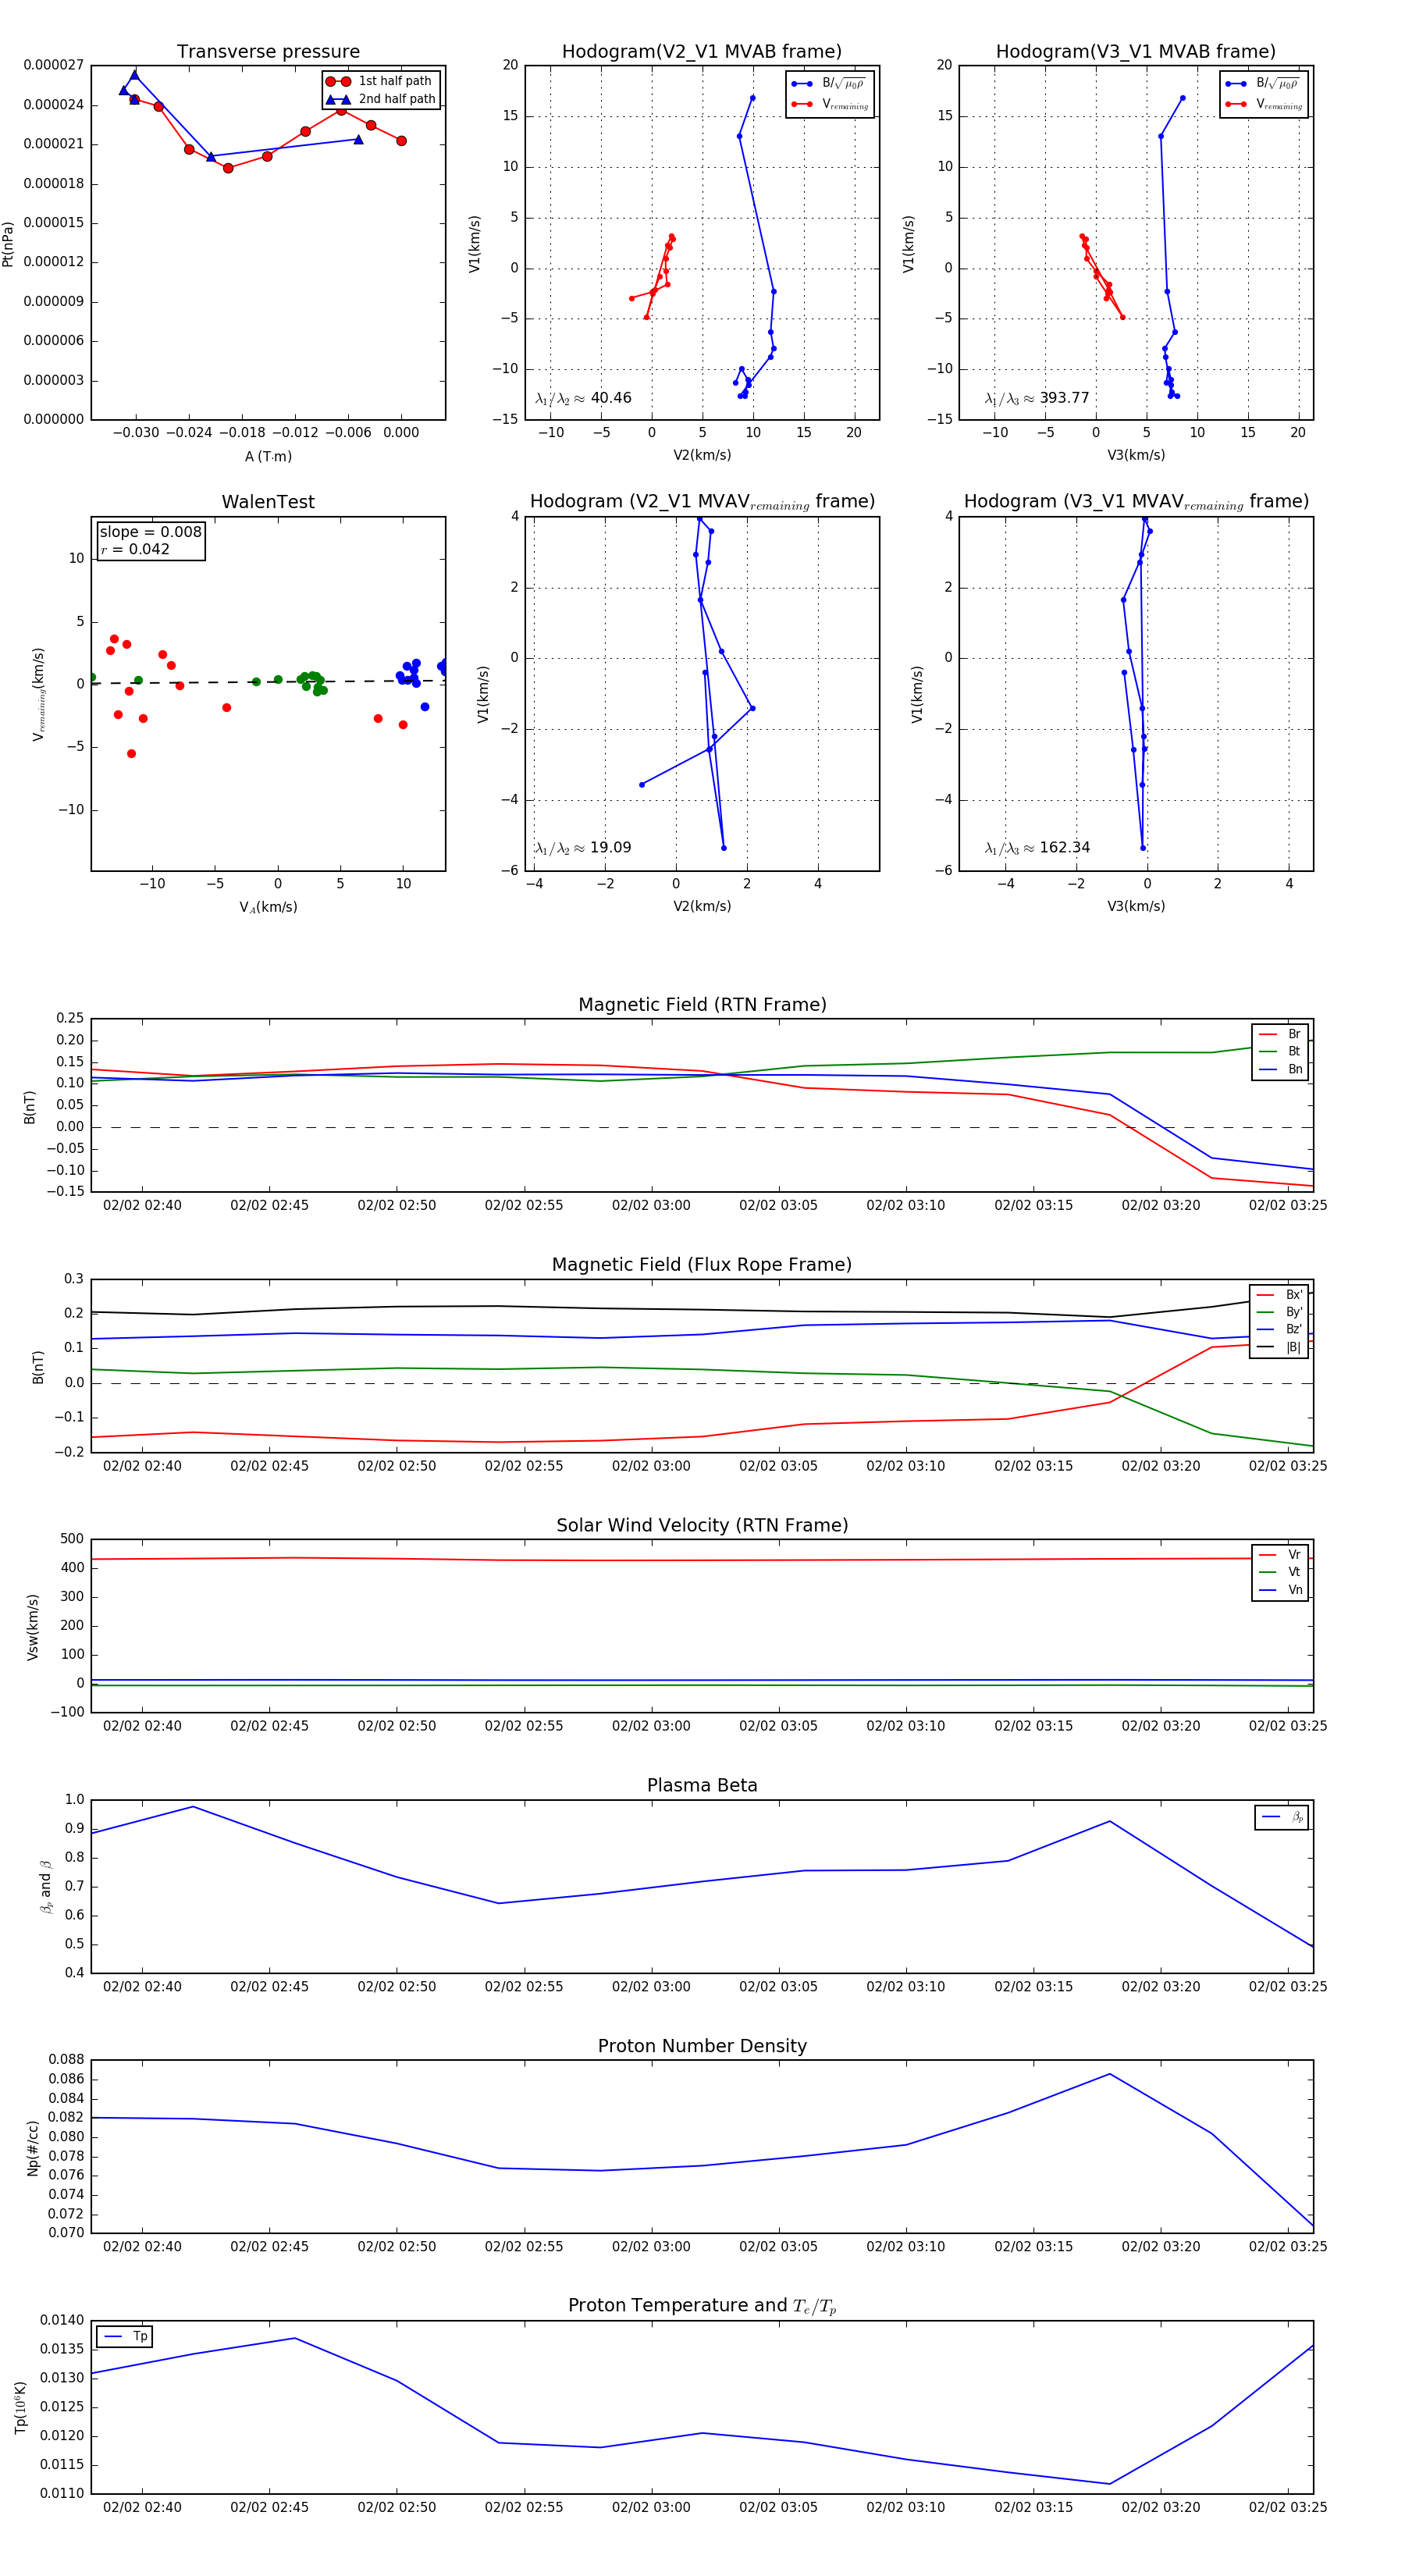Click the "Tp(10^6K)" y-axis label
Viewport: 1405px width, 2576px height.
21,2407
